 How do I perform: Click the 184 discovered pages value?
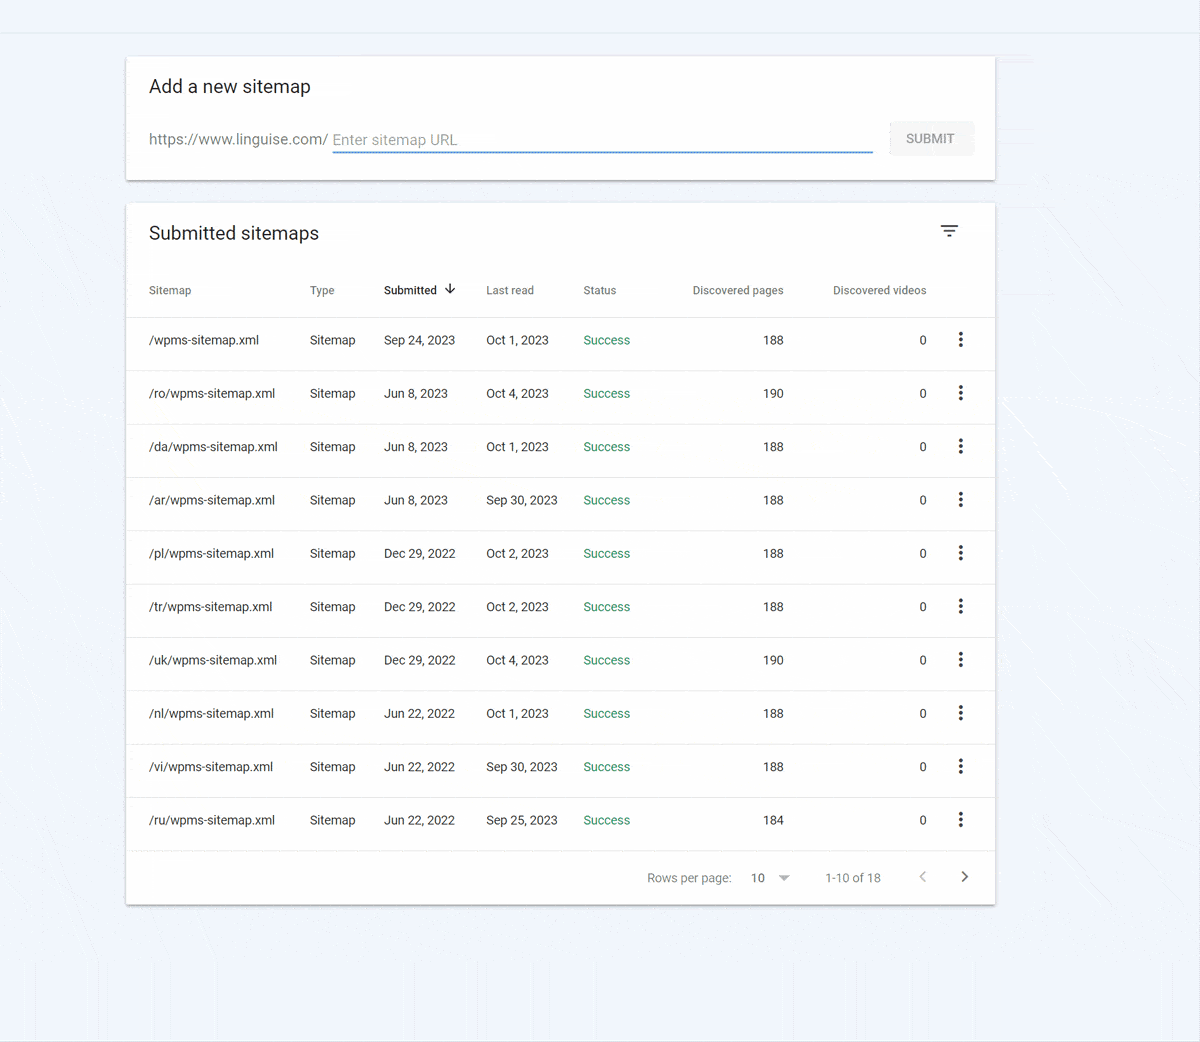773,820
